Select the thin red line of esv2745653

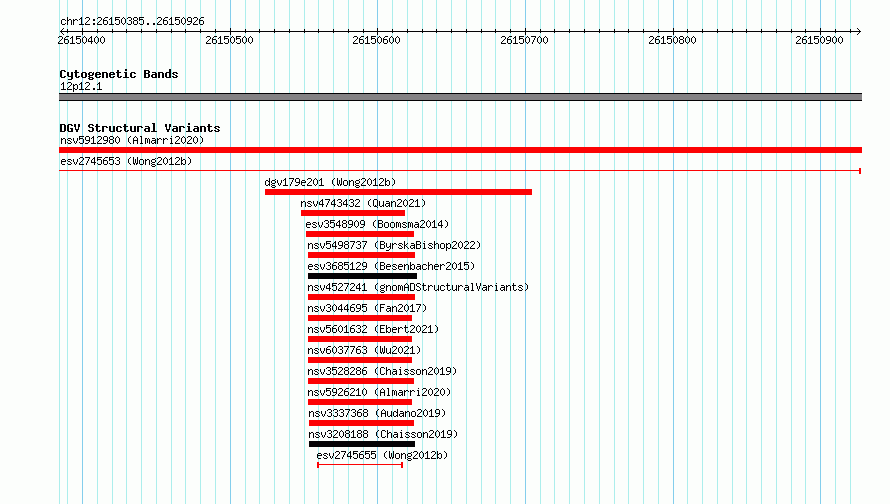[x=460, y=170]
